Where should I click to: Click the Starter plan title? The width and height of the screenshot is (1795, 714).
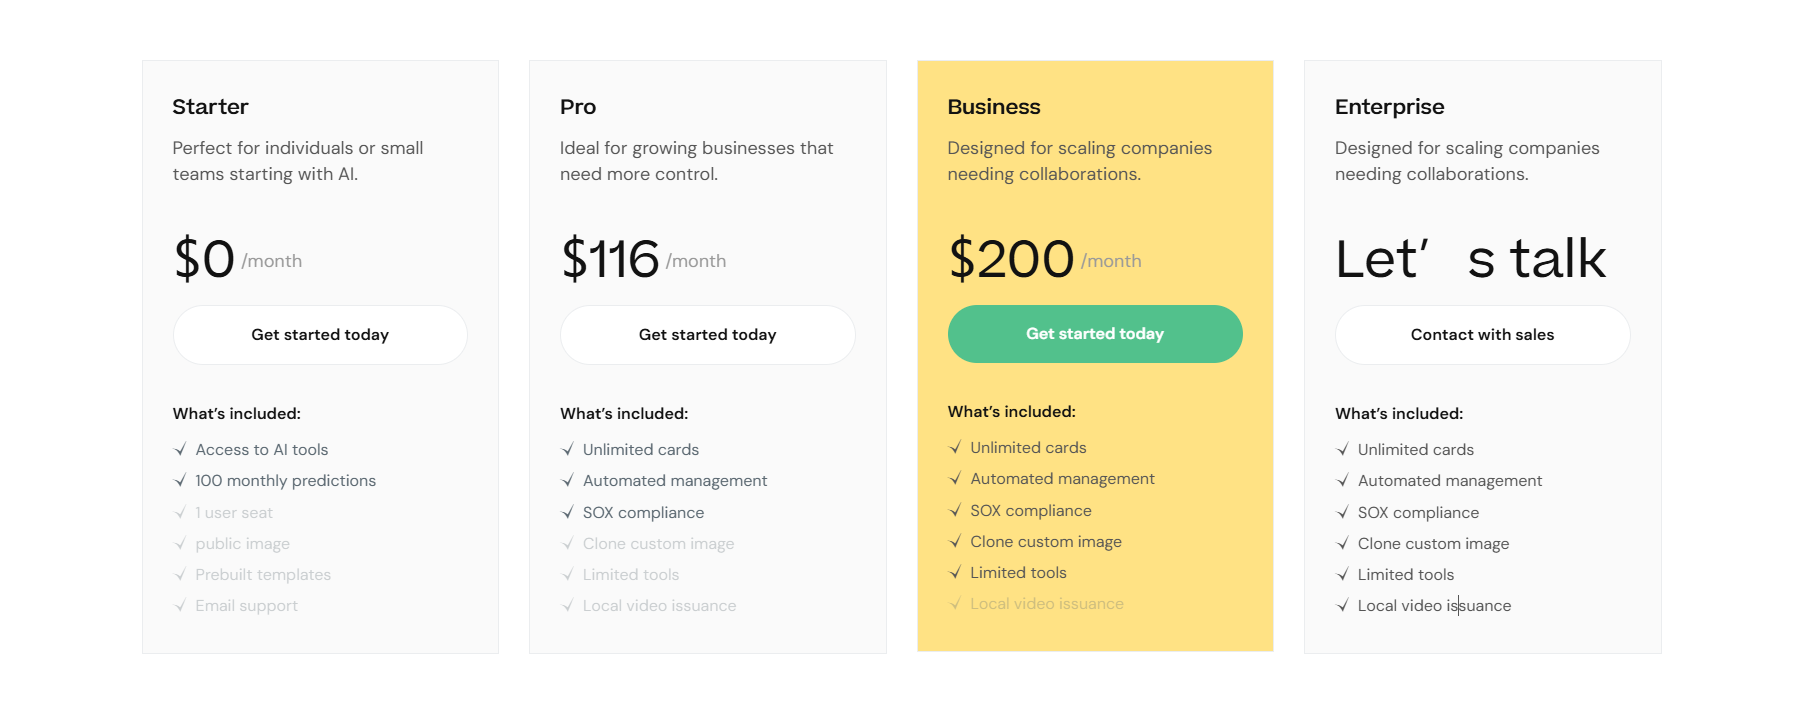tap(210, 107)
